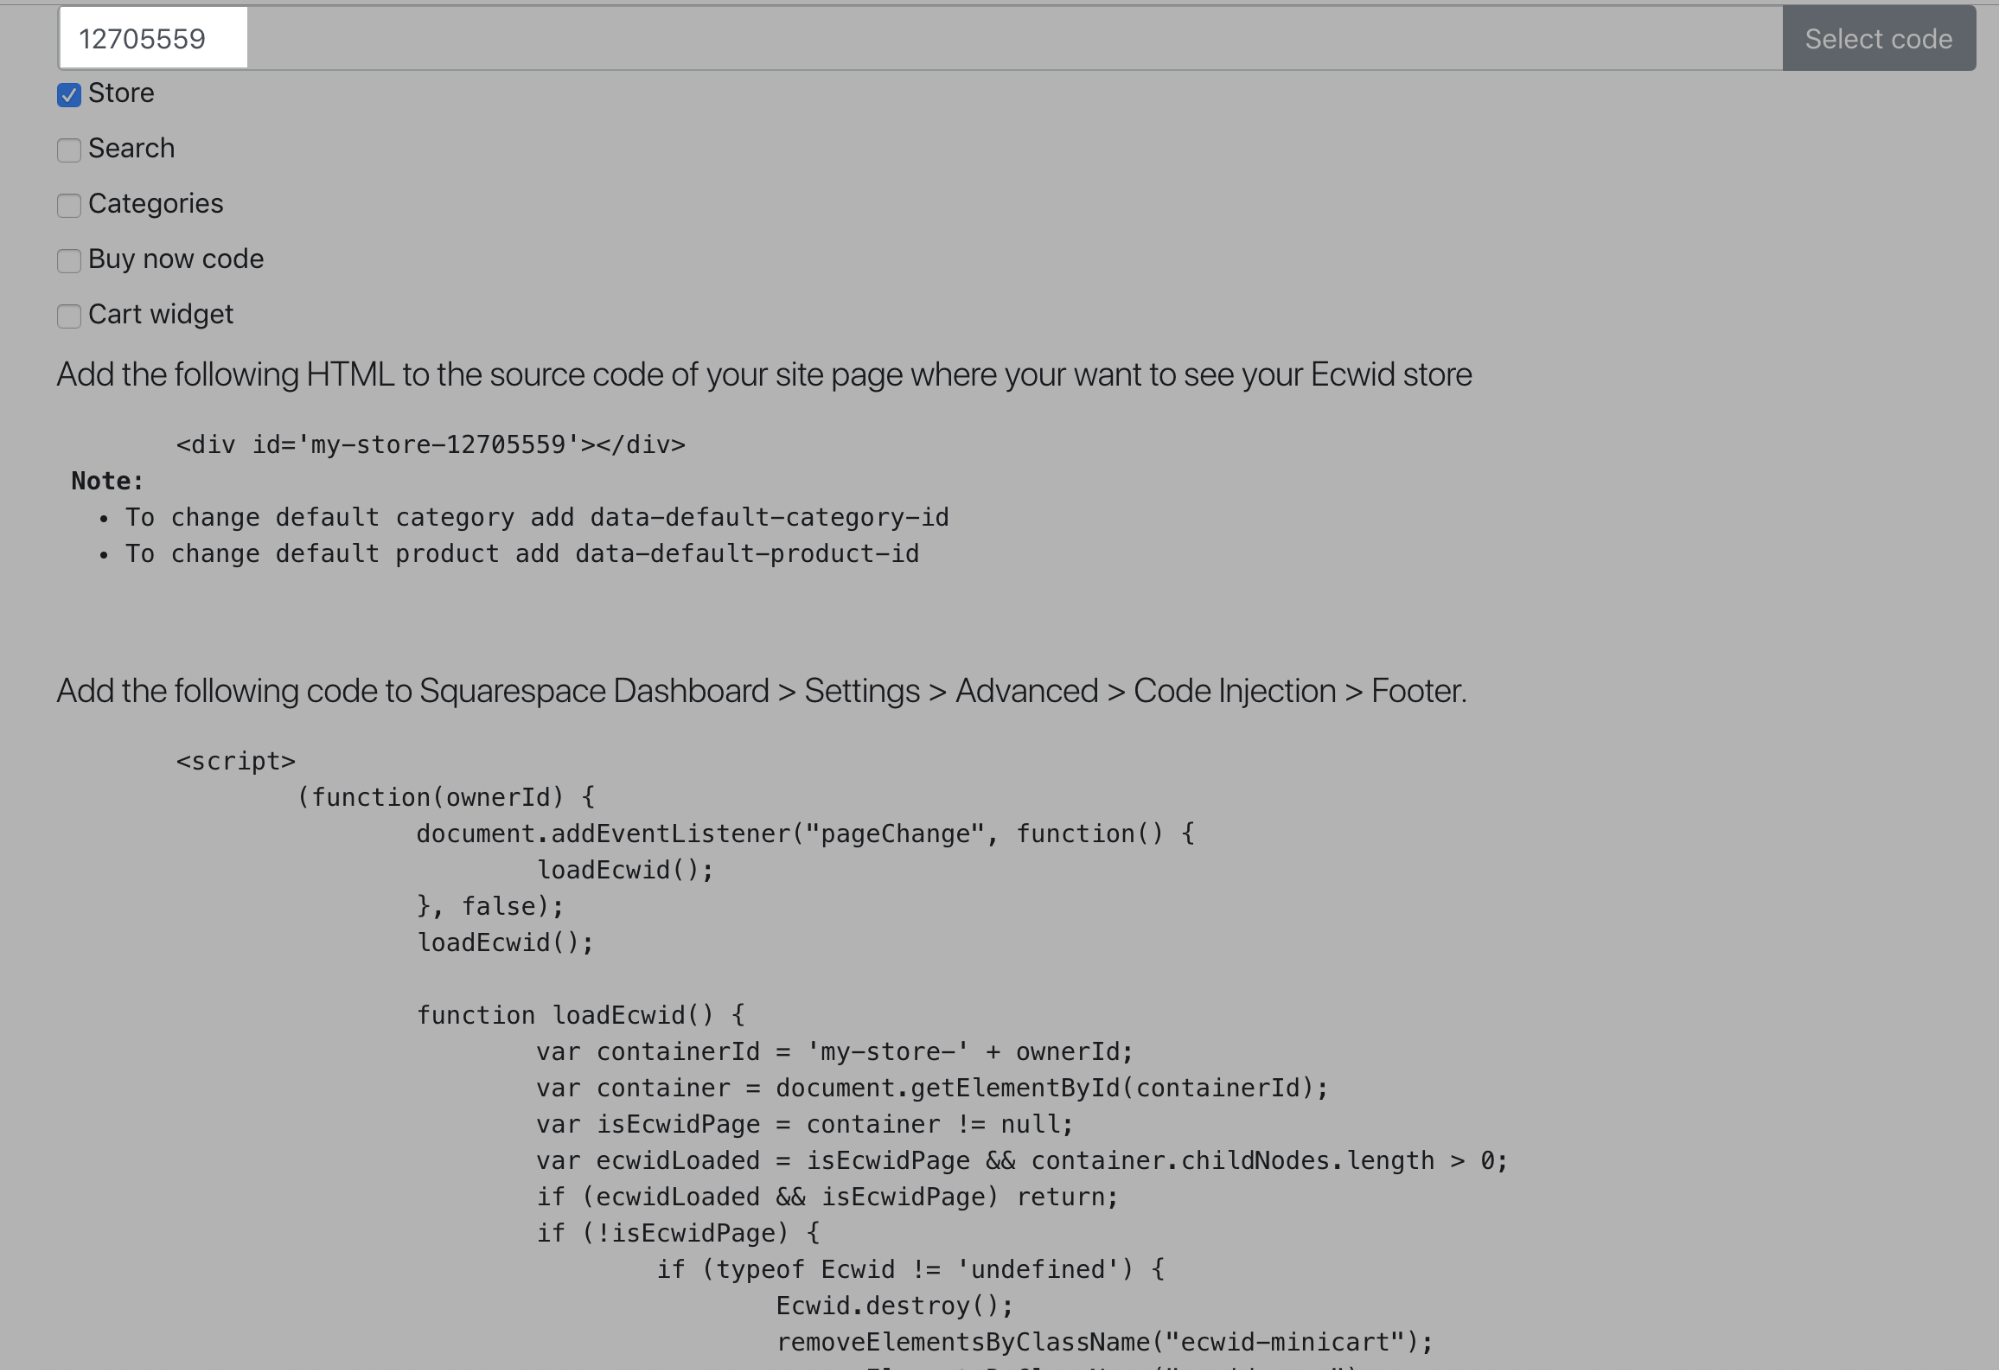
Task: Click the 'Add the following HTML' heading
Action: tap(764, 374)
